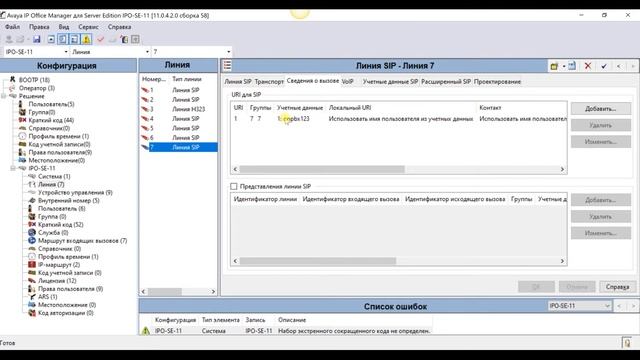Click Удалить button next to URI table
This screenshot has height=360, width=640.
tap(600, 125)
